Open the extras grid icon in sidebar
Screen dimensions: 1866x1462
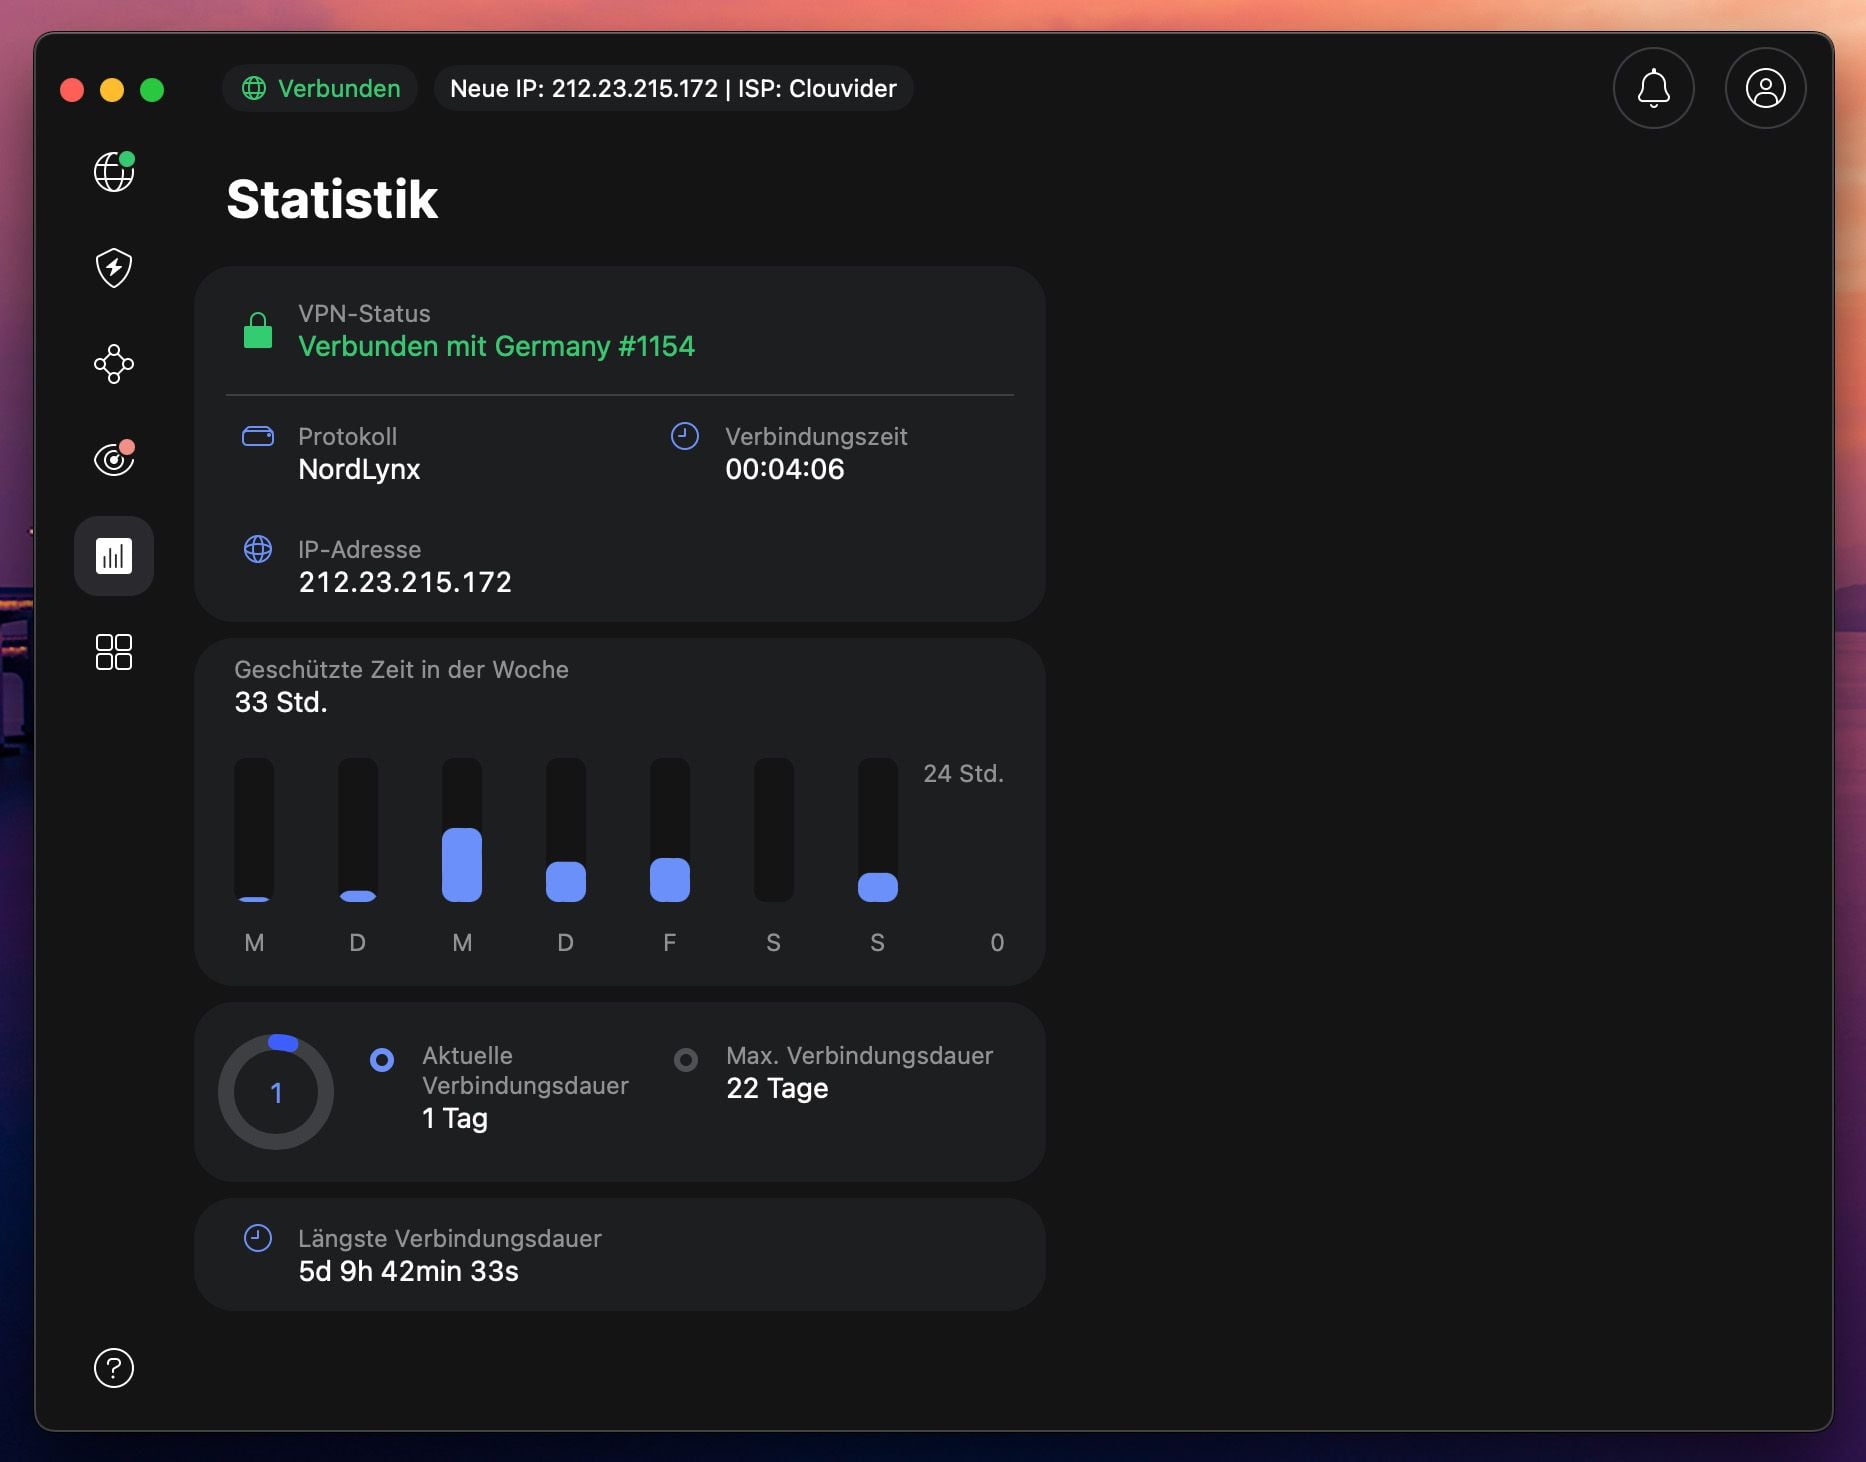(x=114, y=652)
